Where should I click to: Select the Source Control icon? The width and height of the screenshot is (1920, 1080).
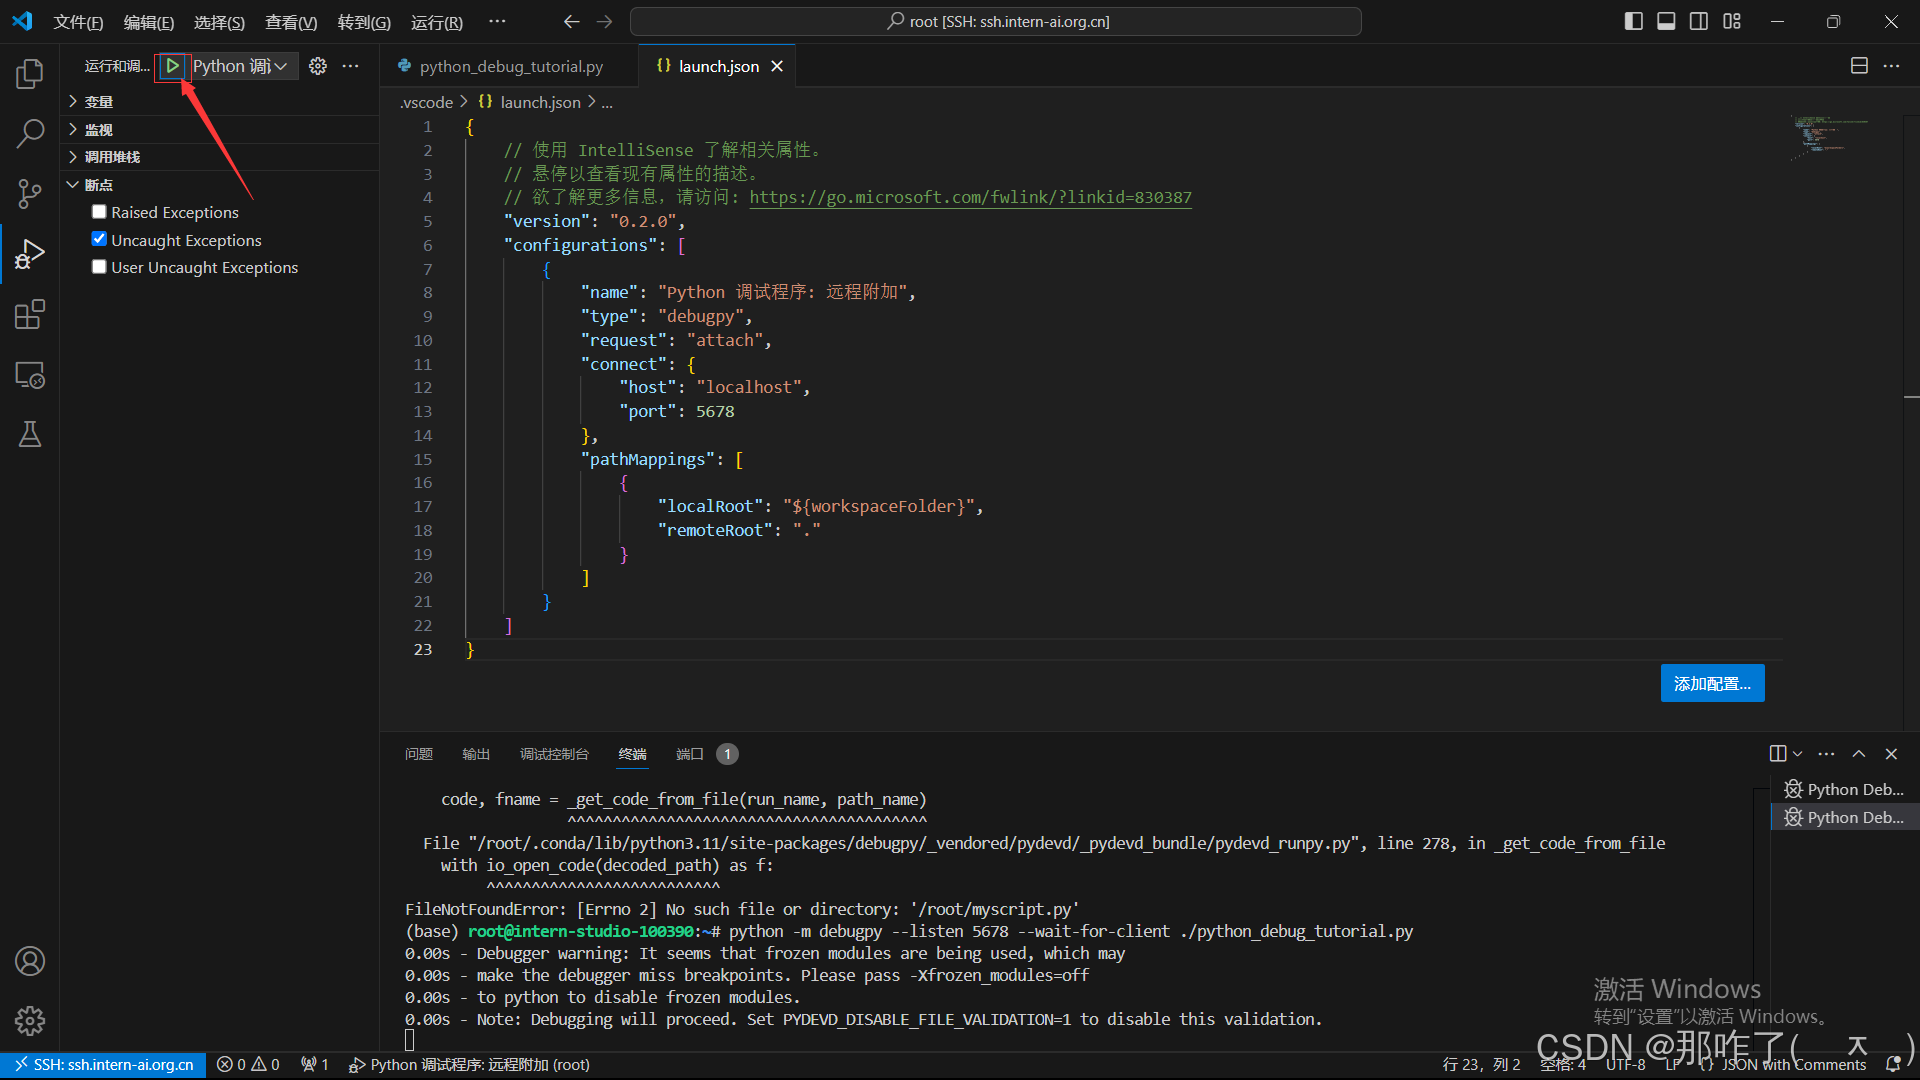(29, 193)
